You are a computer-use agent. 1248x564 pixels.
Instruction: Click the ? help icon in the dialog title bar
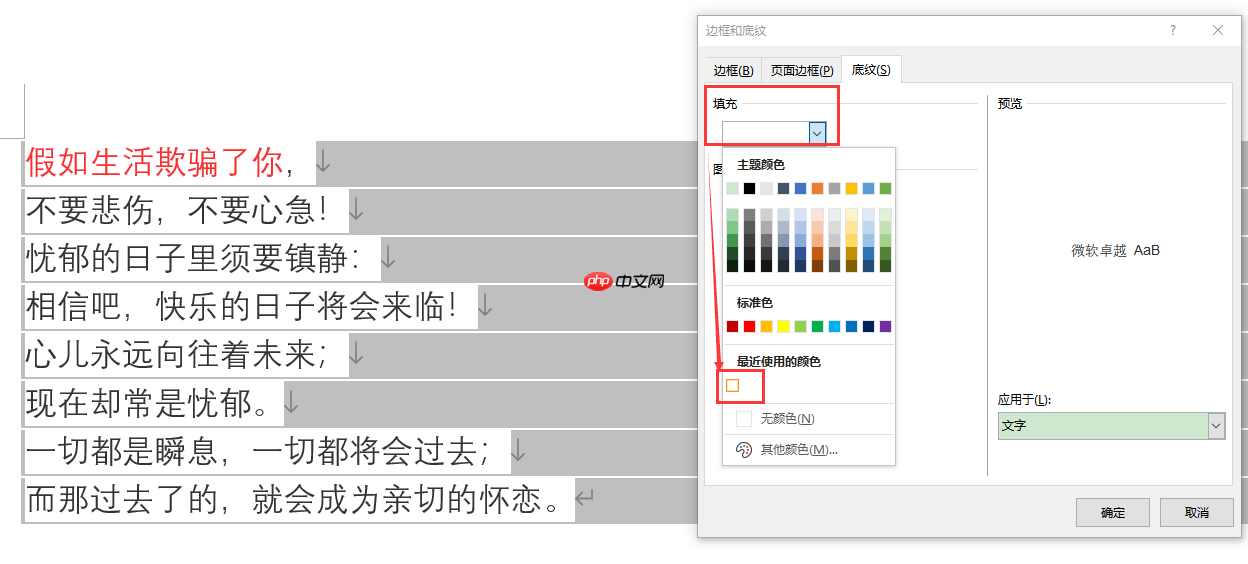point(1173,30)
